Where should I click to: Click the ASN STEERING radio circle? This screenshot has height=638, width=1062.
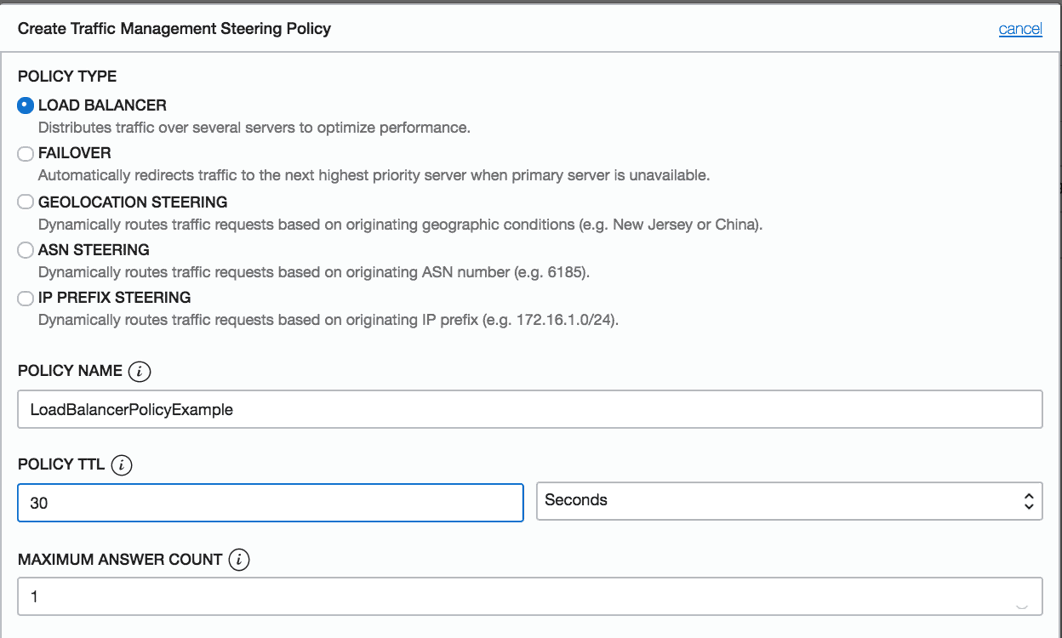point(24,250)
